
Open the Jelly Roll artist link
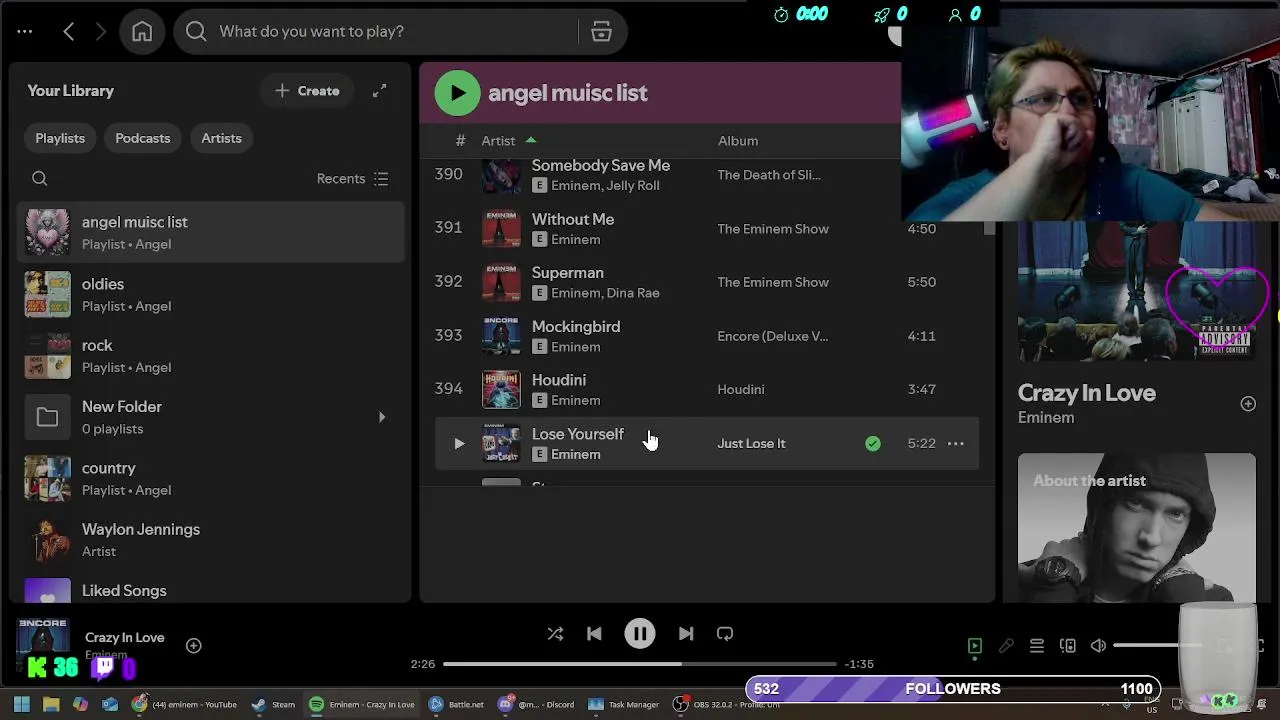[633, 186]
